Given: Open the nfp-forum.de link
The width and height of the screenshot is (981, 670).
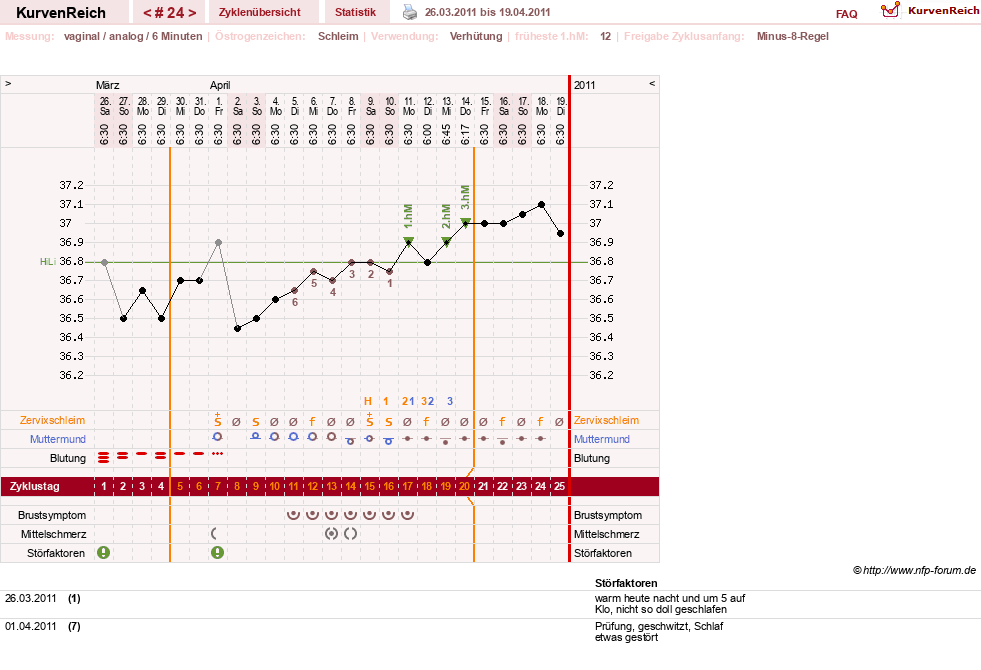Looking at the screenshot, I should [914, 570].
